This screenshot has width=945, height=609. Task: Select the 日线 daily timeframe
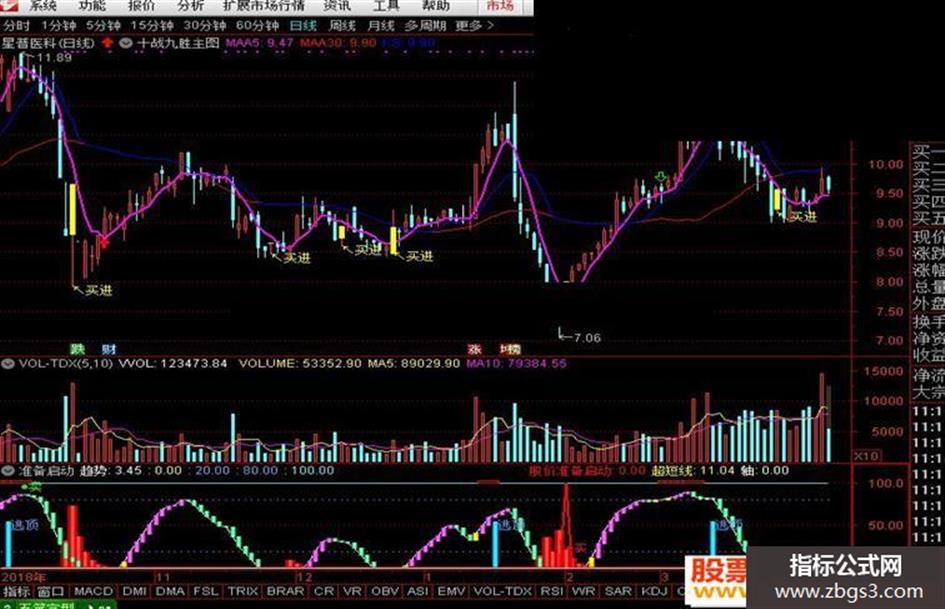pyautogui.click(x=303, y=25)
